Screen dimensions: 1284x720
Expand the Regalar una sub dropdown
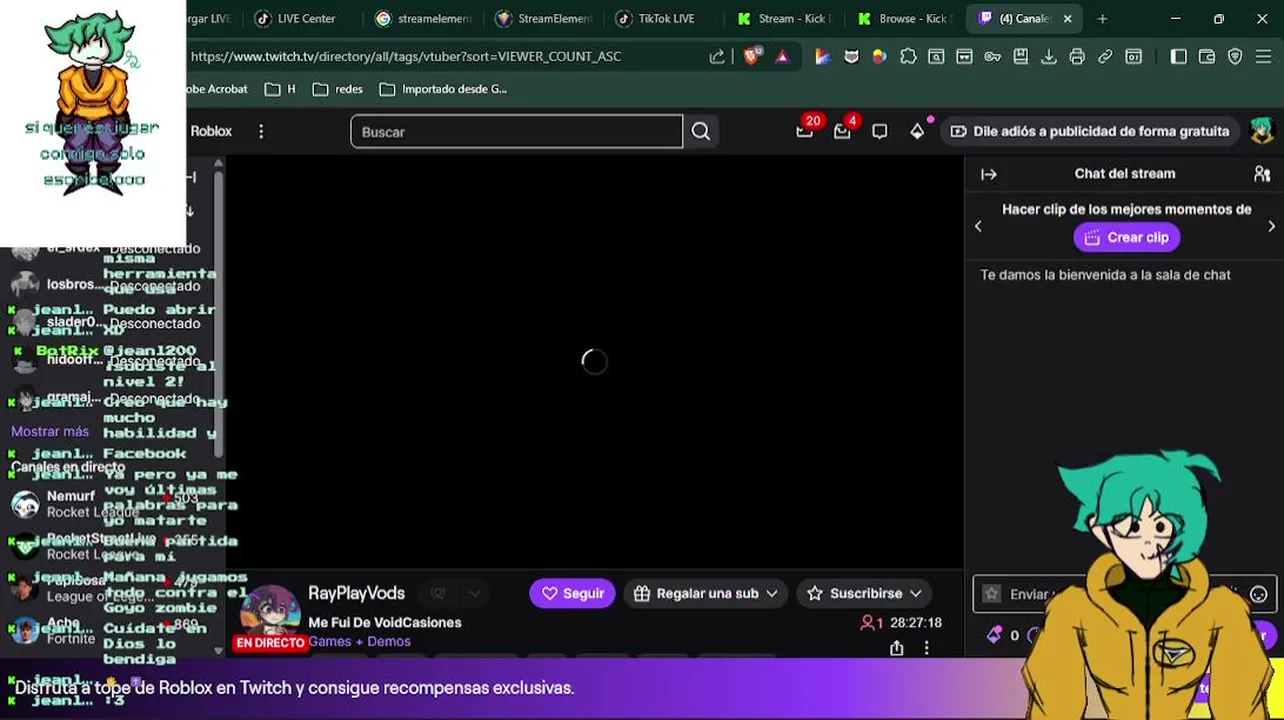(706, 593)
